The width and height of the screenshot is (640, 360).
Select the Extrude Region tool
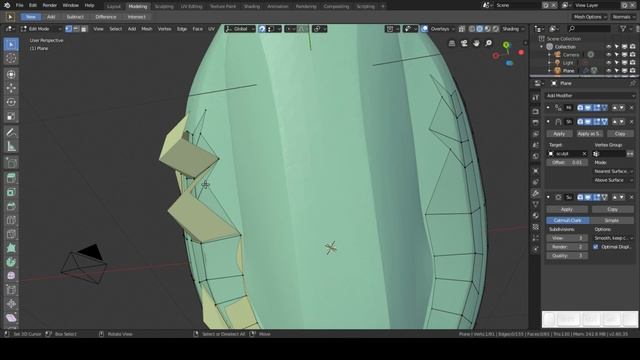tap(11, 178)
